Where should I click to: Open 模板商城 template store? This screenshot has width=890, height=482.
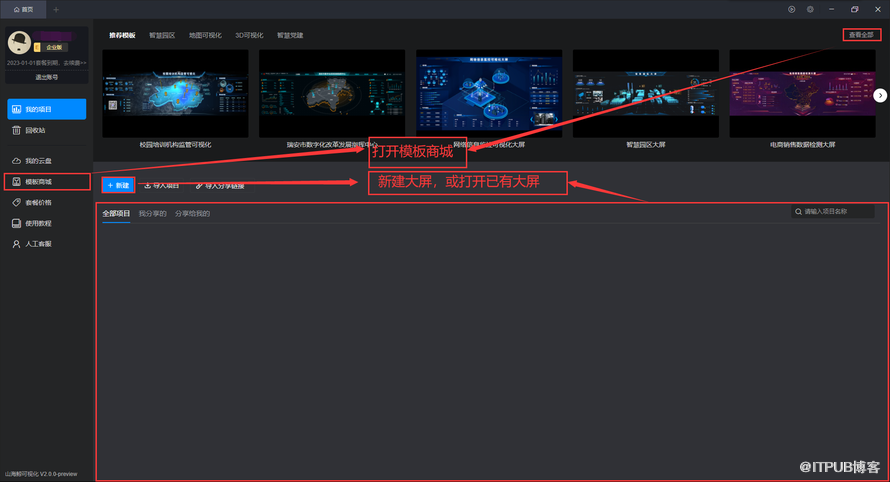[47, 182]
